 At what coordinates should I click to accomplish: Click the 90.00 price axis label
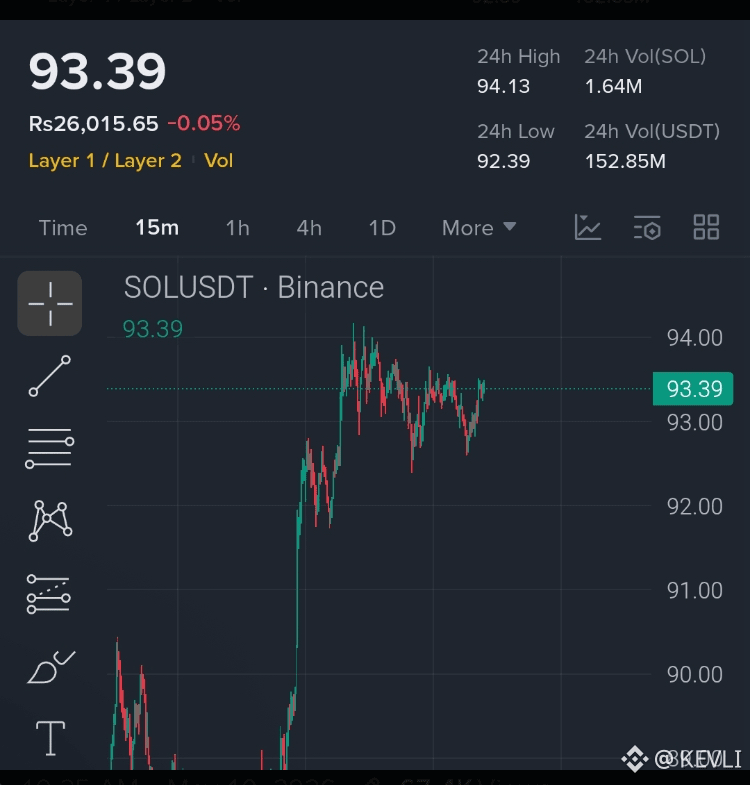[694, 675]
